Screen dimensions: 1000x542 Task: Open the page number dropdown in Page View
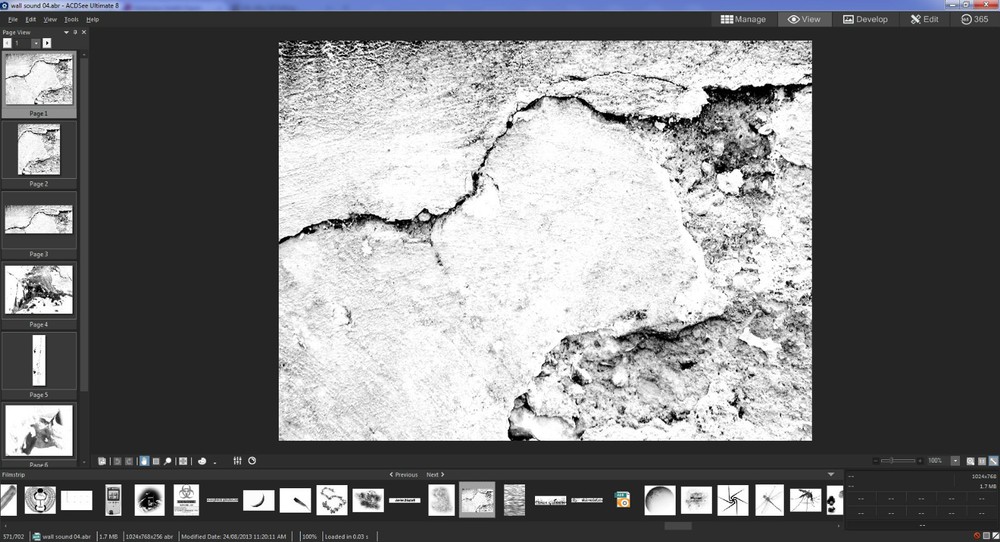[36, 43]
